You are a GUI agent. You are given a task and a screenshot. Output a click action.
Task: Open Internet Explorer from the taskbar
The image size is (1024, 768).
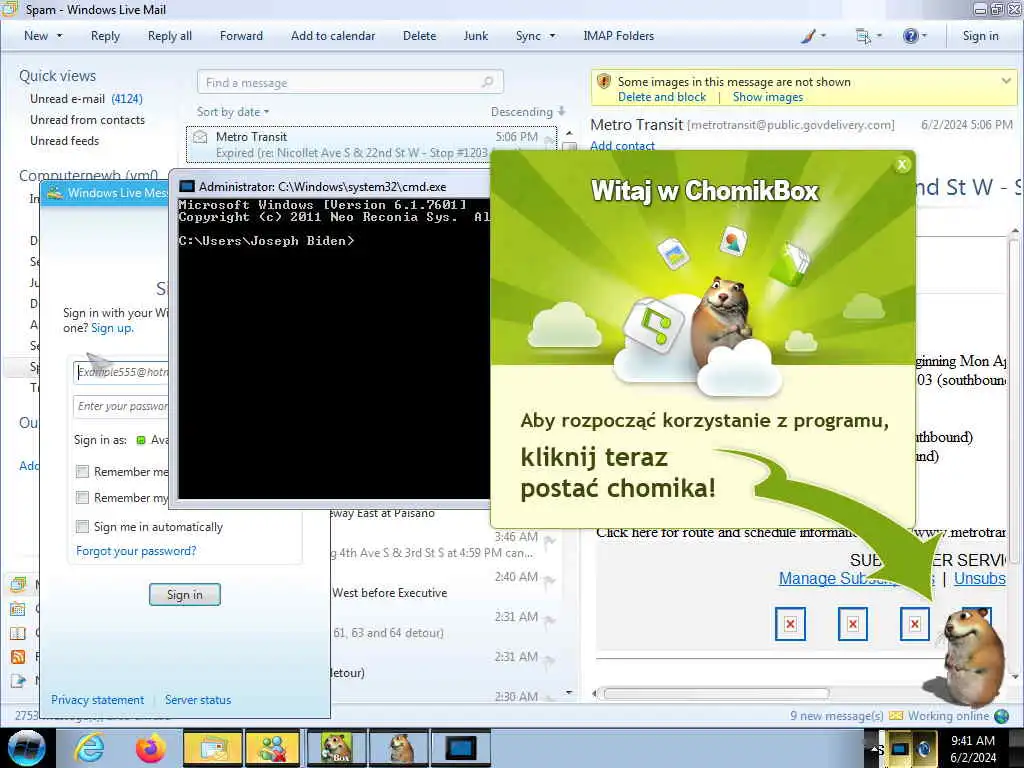point(89,748)
